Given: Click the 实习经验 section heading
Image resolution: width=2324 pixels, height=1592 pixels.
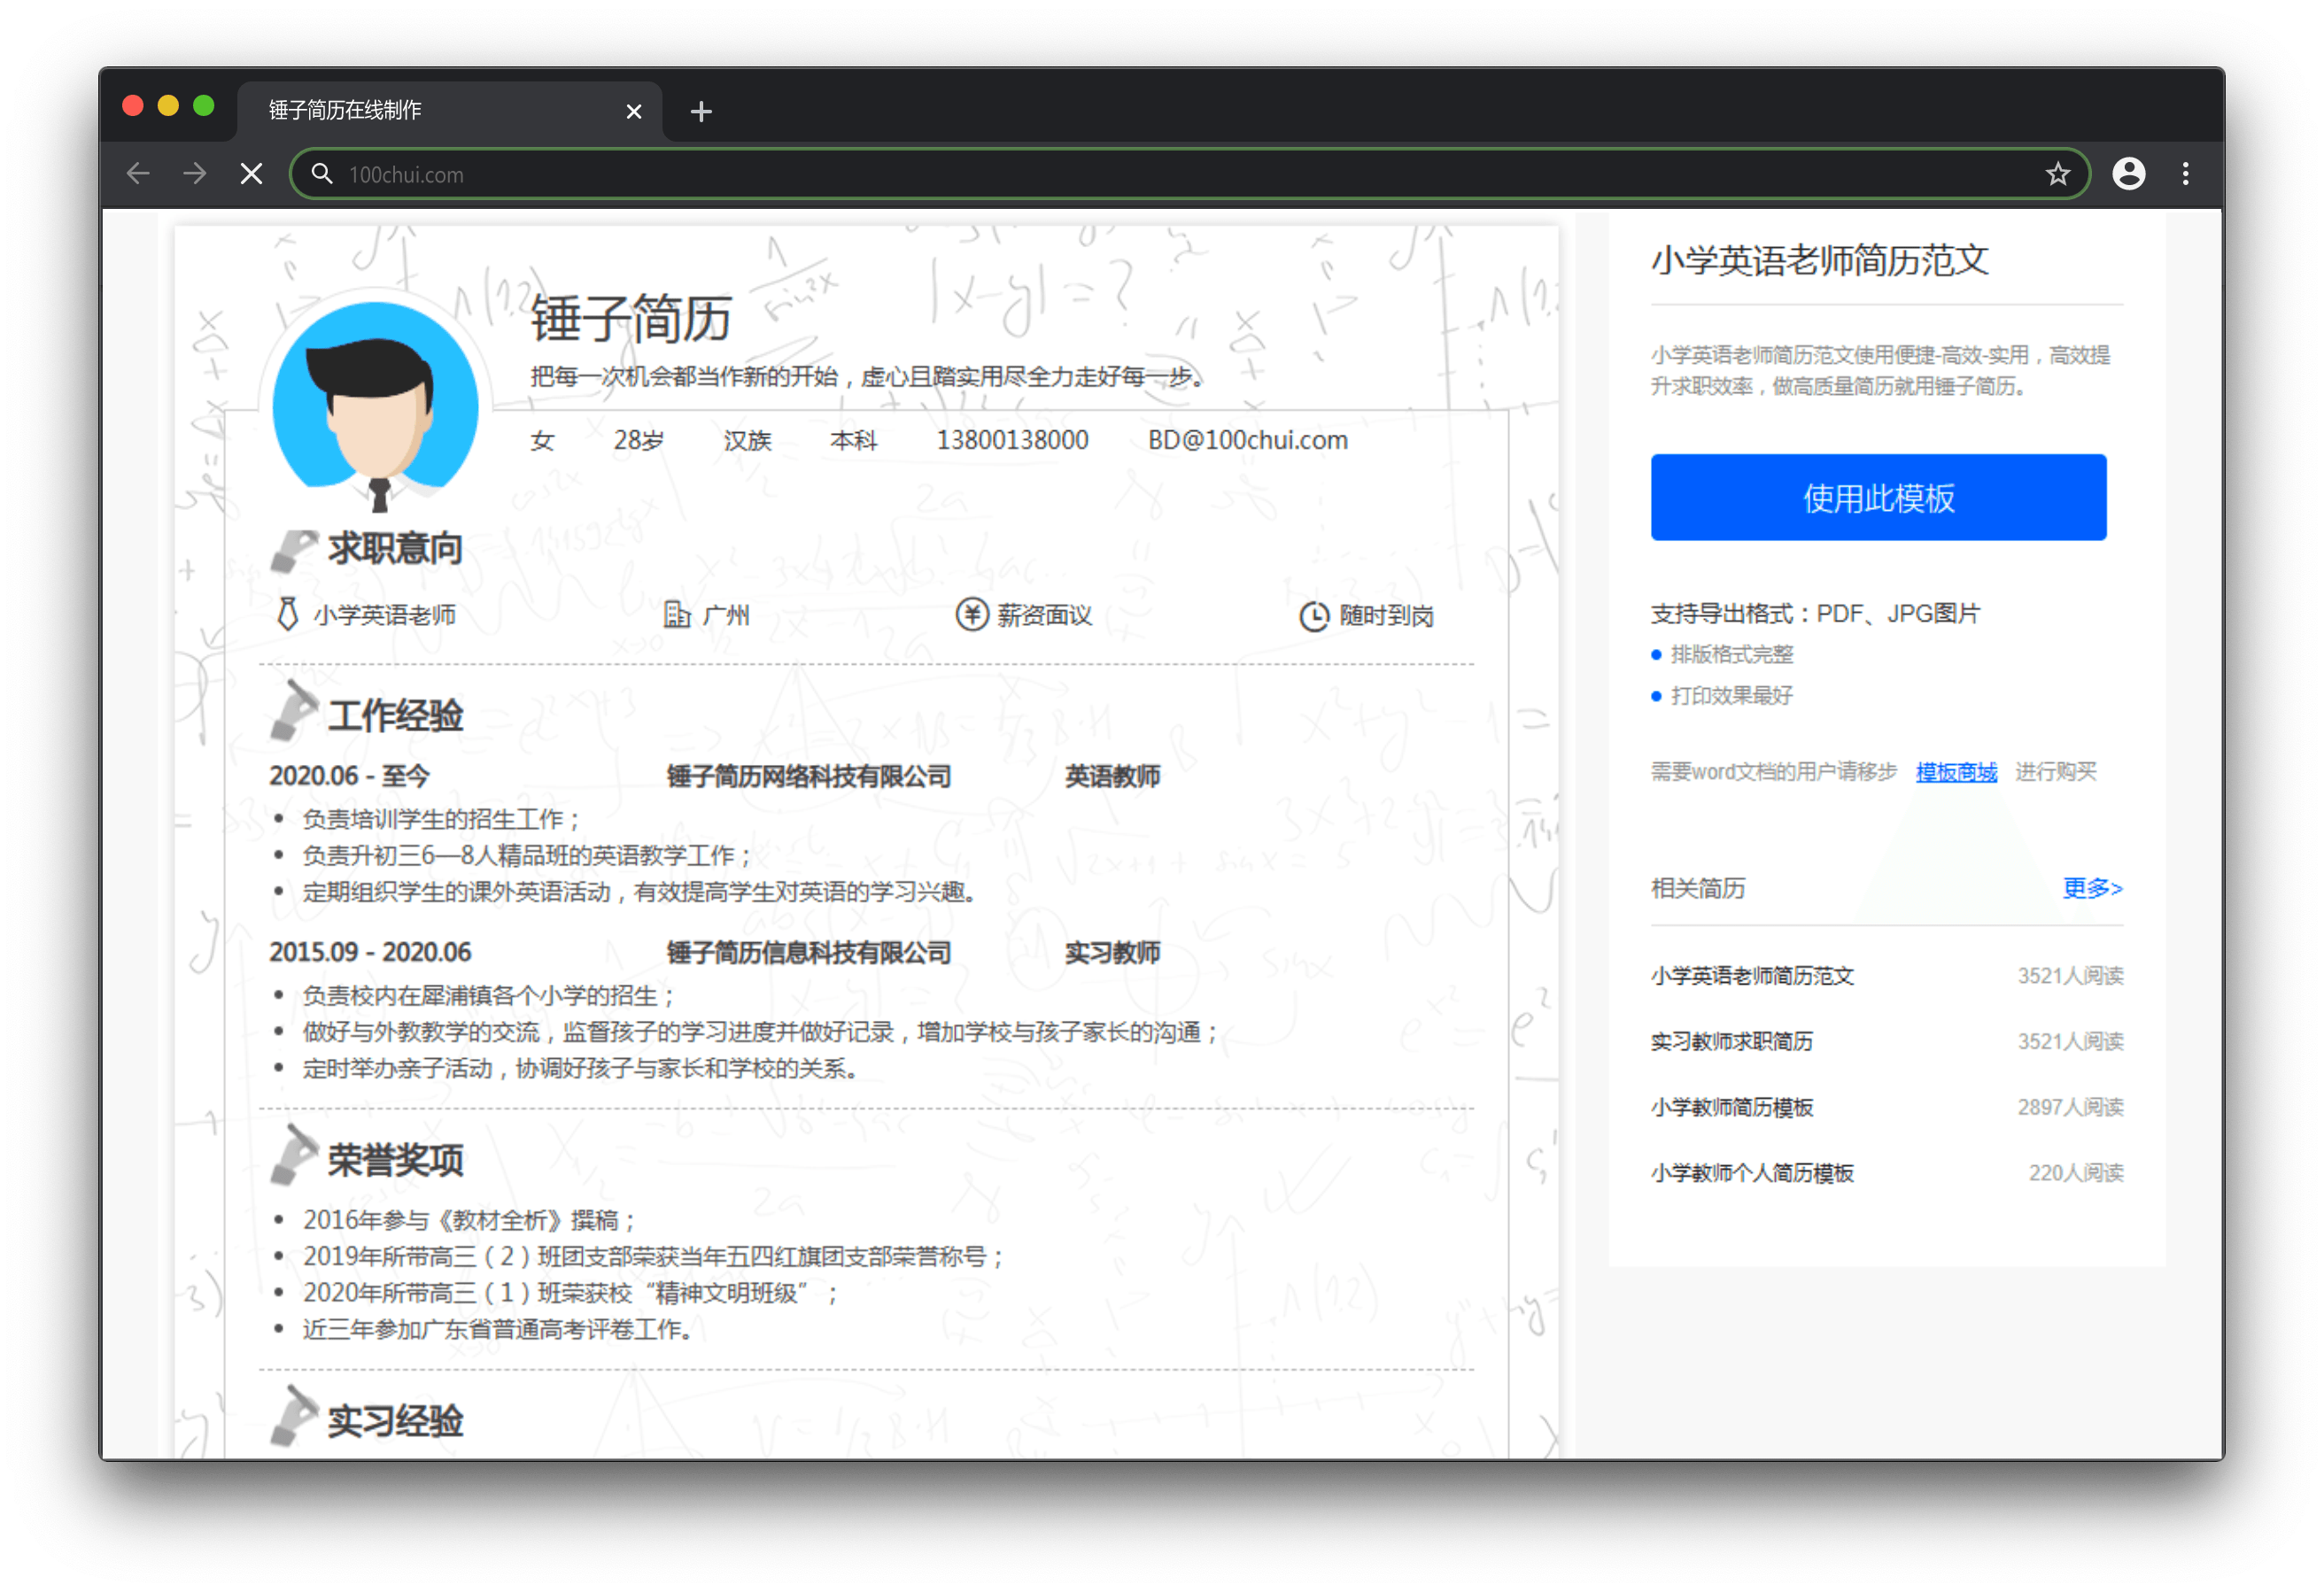Looking at the screenshot, I should pyautogui.click(x=395, y=1421).
